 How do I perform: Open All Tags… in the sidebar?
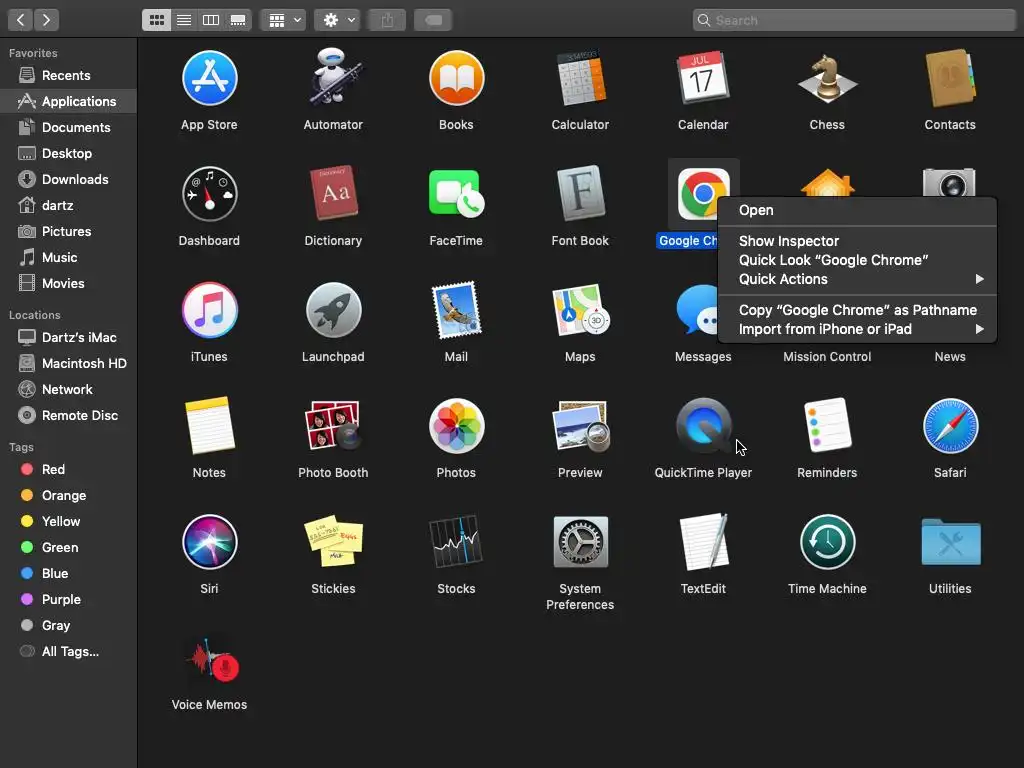pos(68,651)
